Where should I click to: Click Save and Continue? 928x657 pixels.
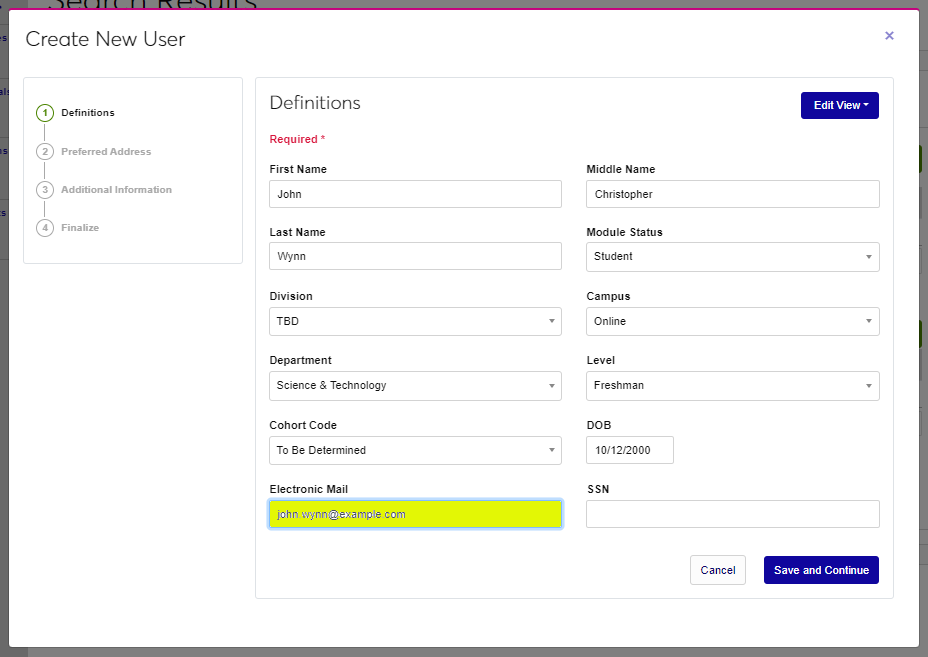click(821, 570)
